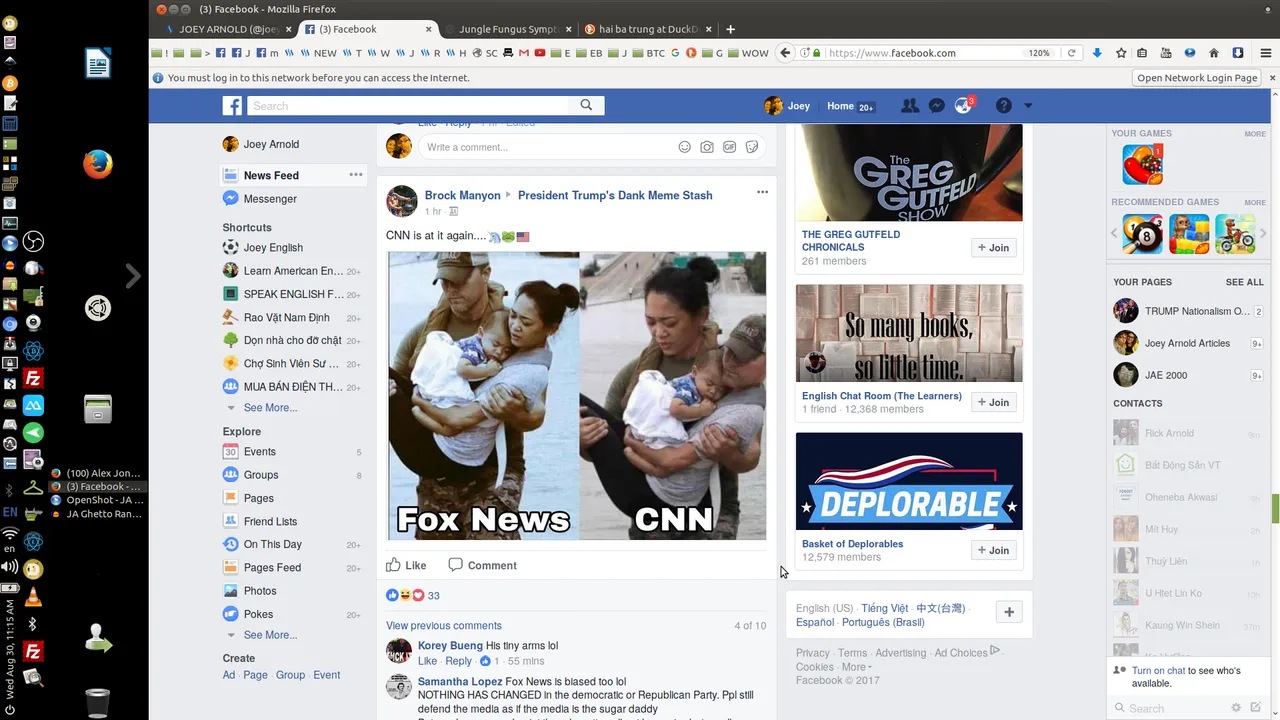Screen dimensions: 1280x720
Task: Post a sticker in comment box
Action: tap(752, 147)
